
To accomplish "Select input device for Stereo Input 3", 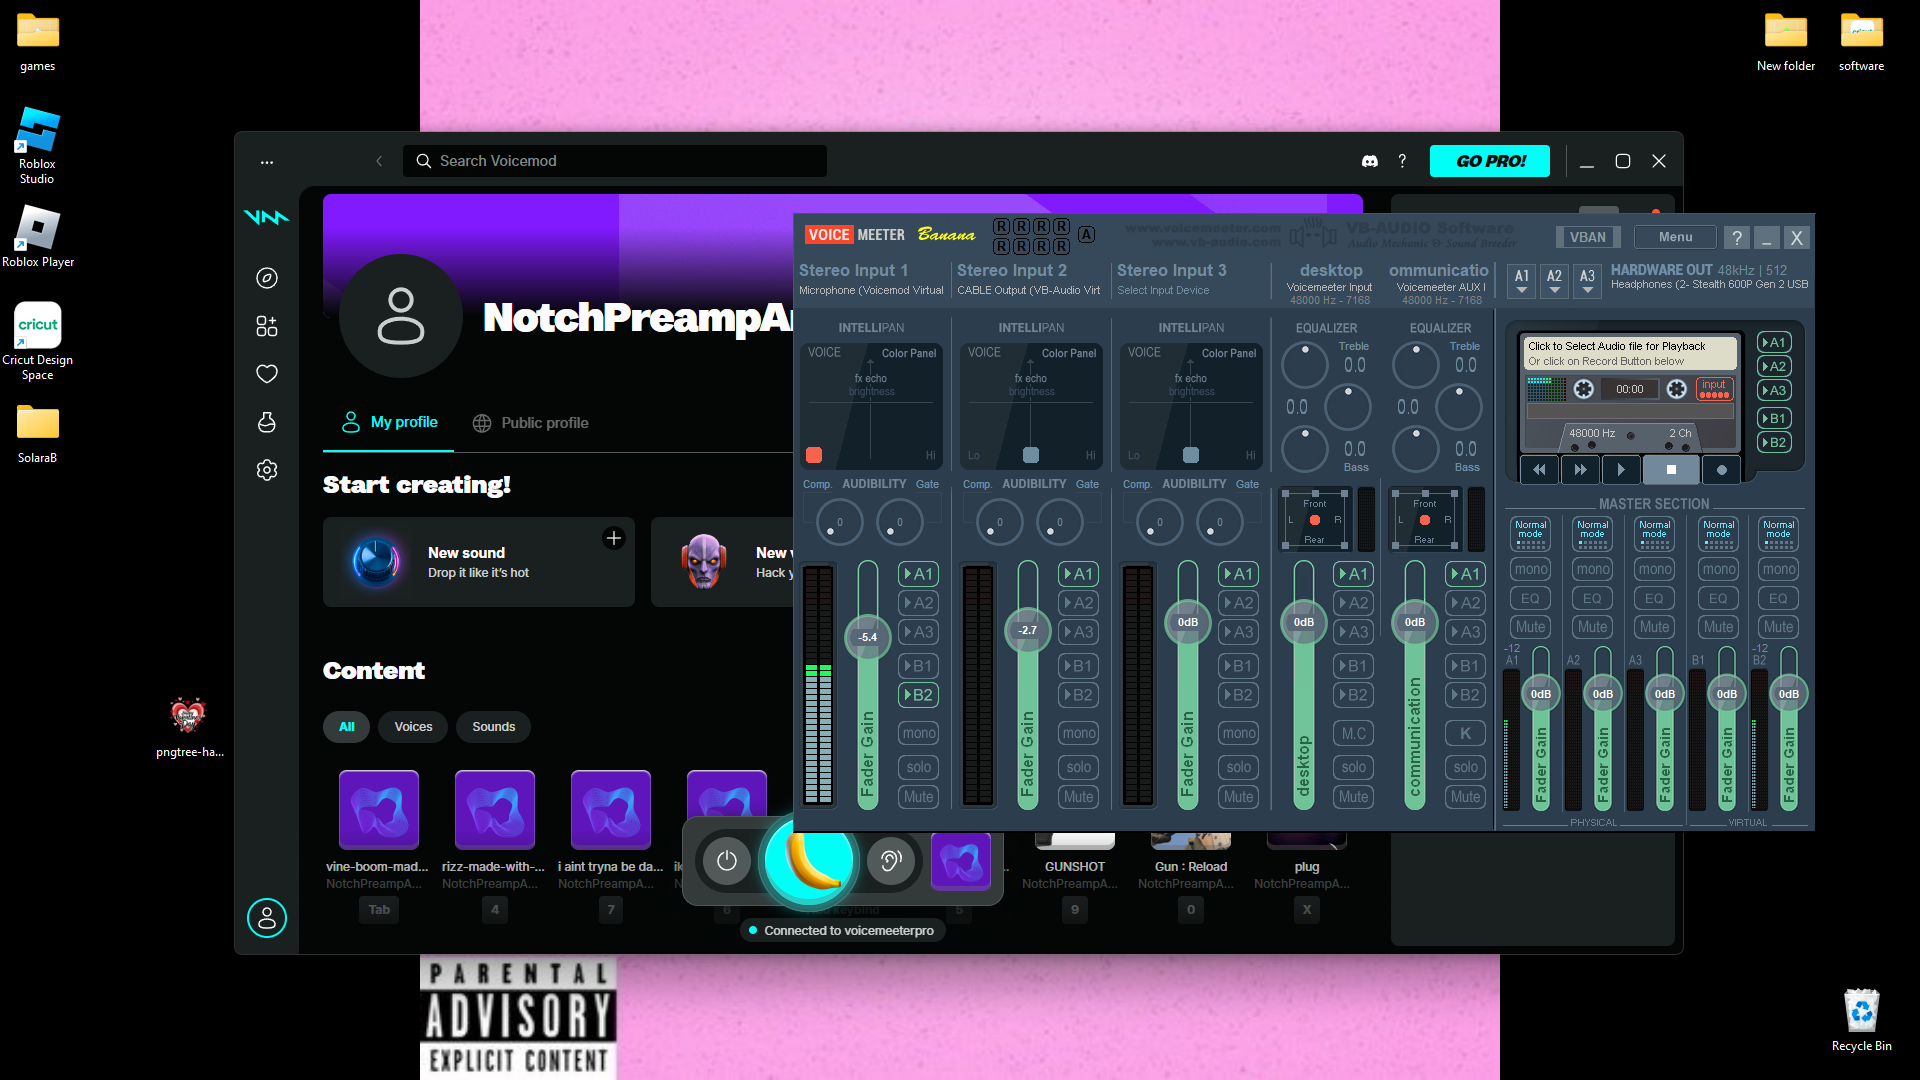I will 1163,291.
